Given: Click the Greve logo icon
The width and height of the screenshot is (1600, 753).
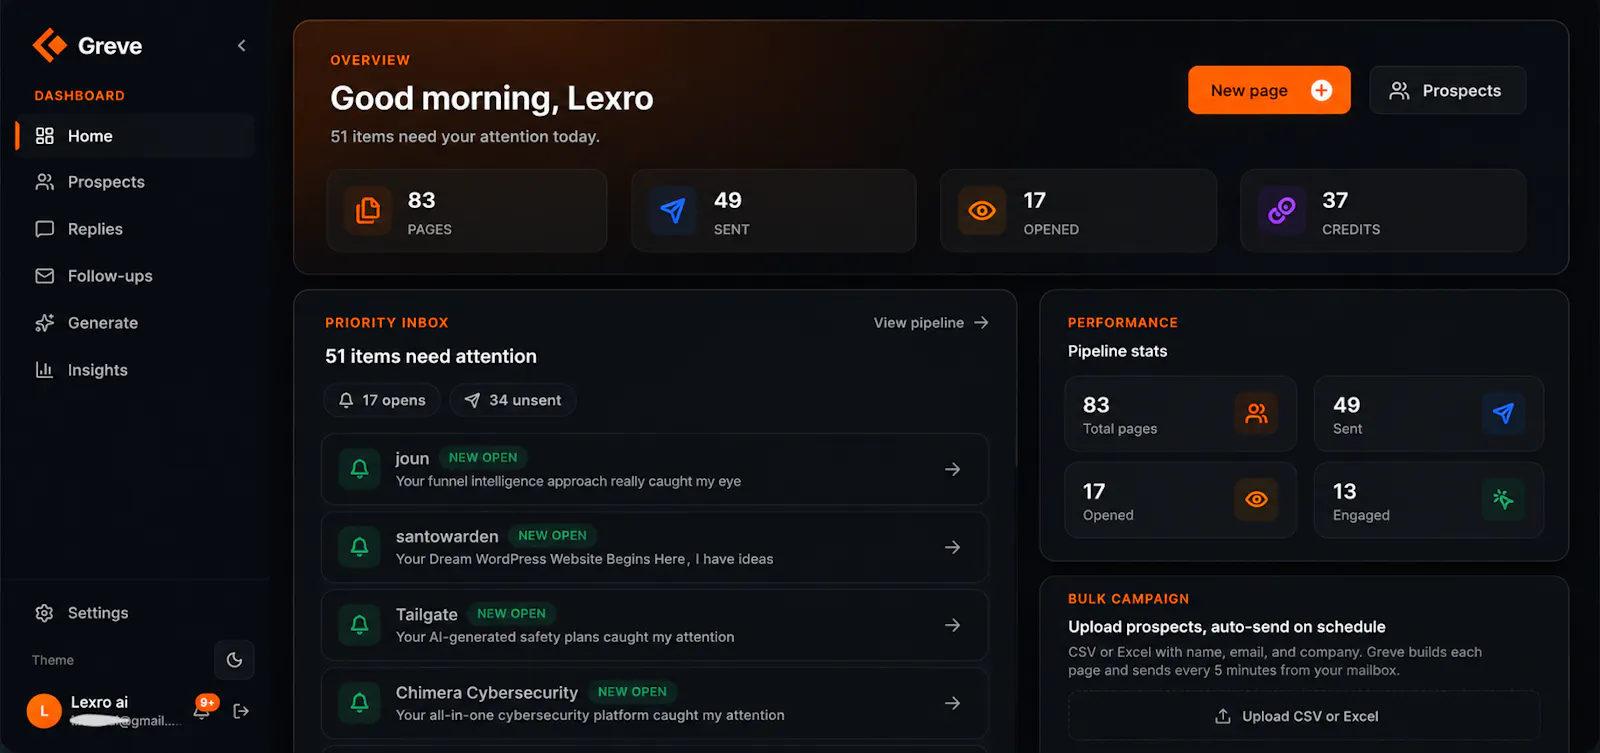Looking at the screenshot, I should click(50, 45).
